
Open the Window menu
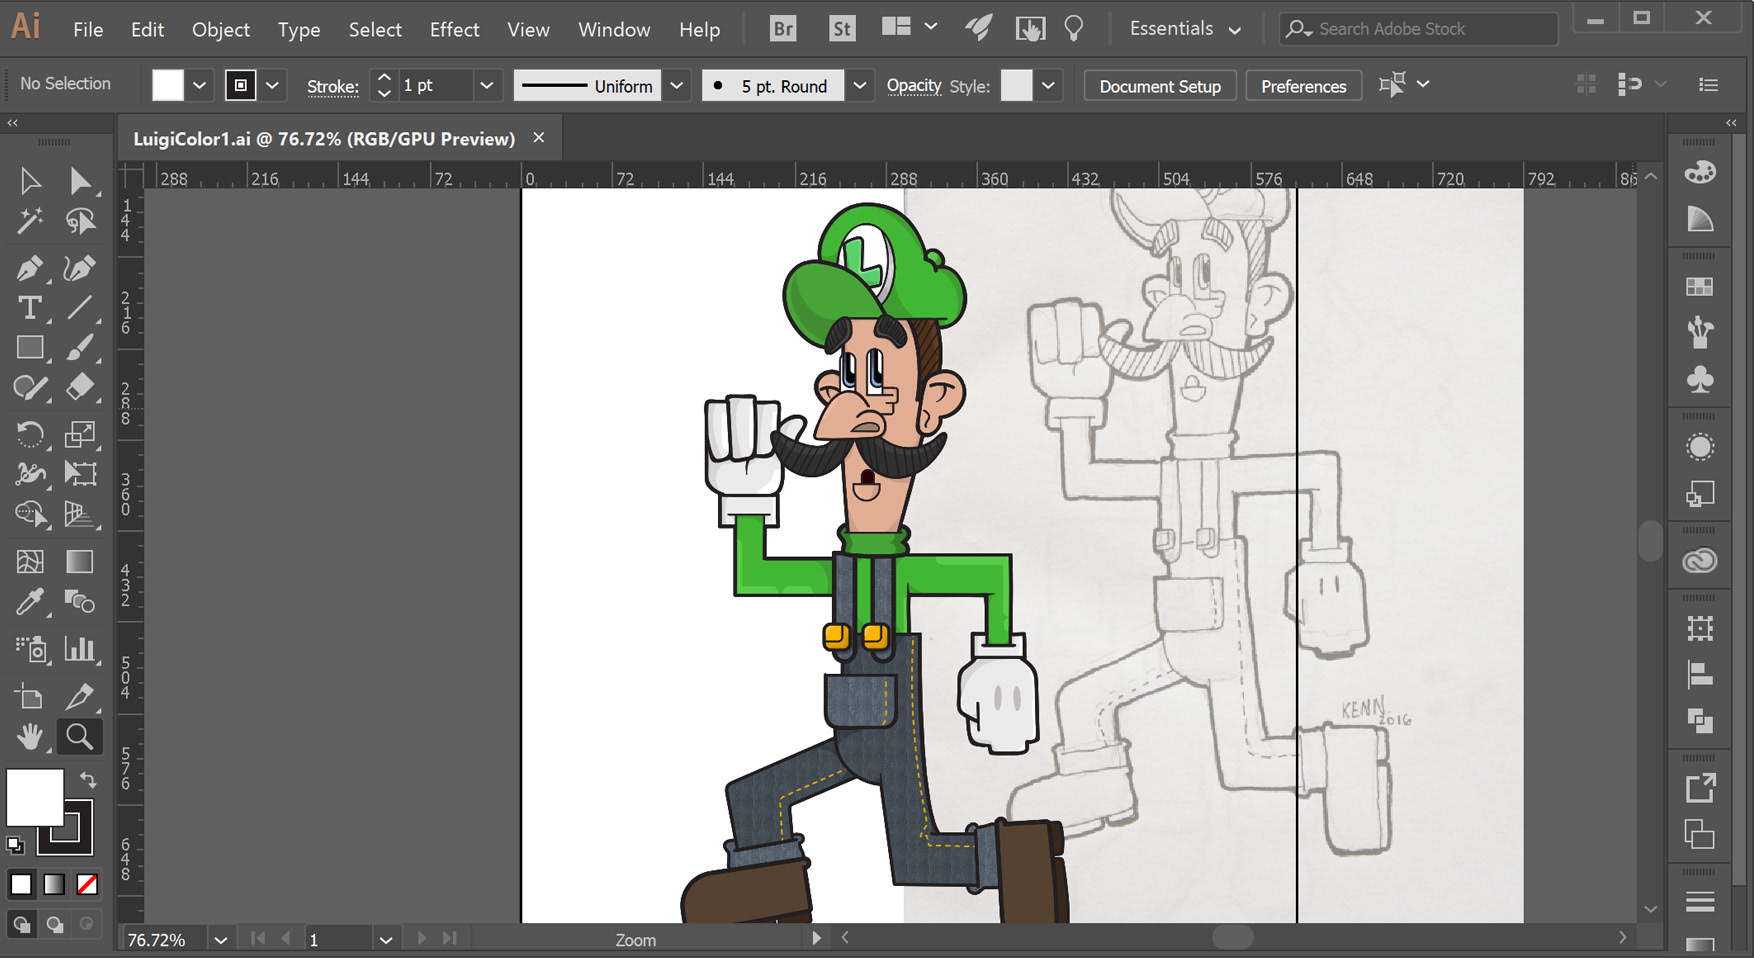[x=614, y=30]
